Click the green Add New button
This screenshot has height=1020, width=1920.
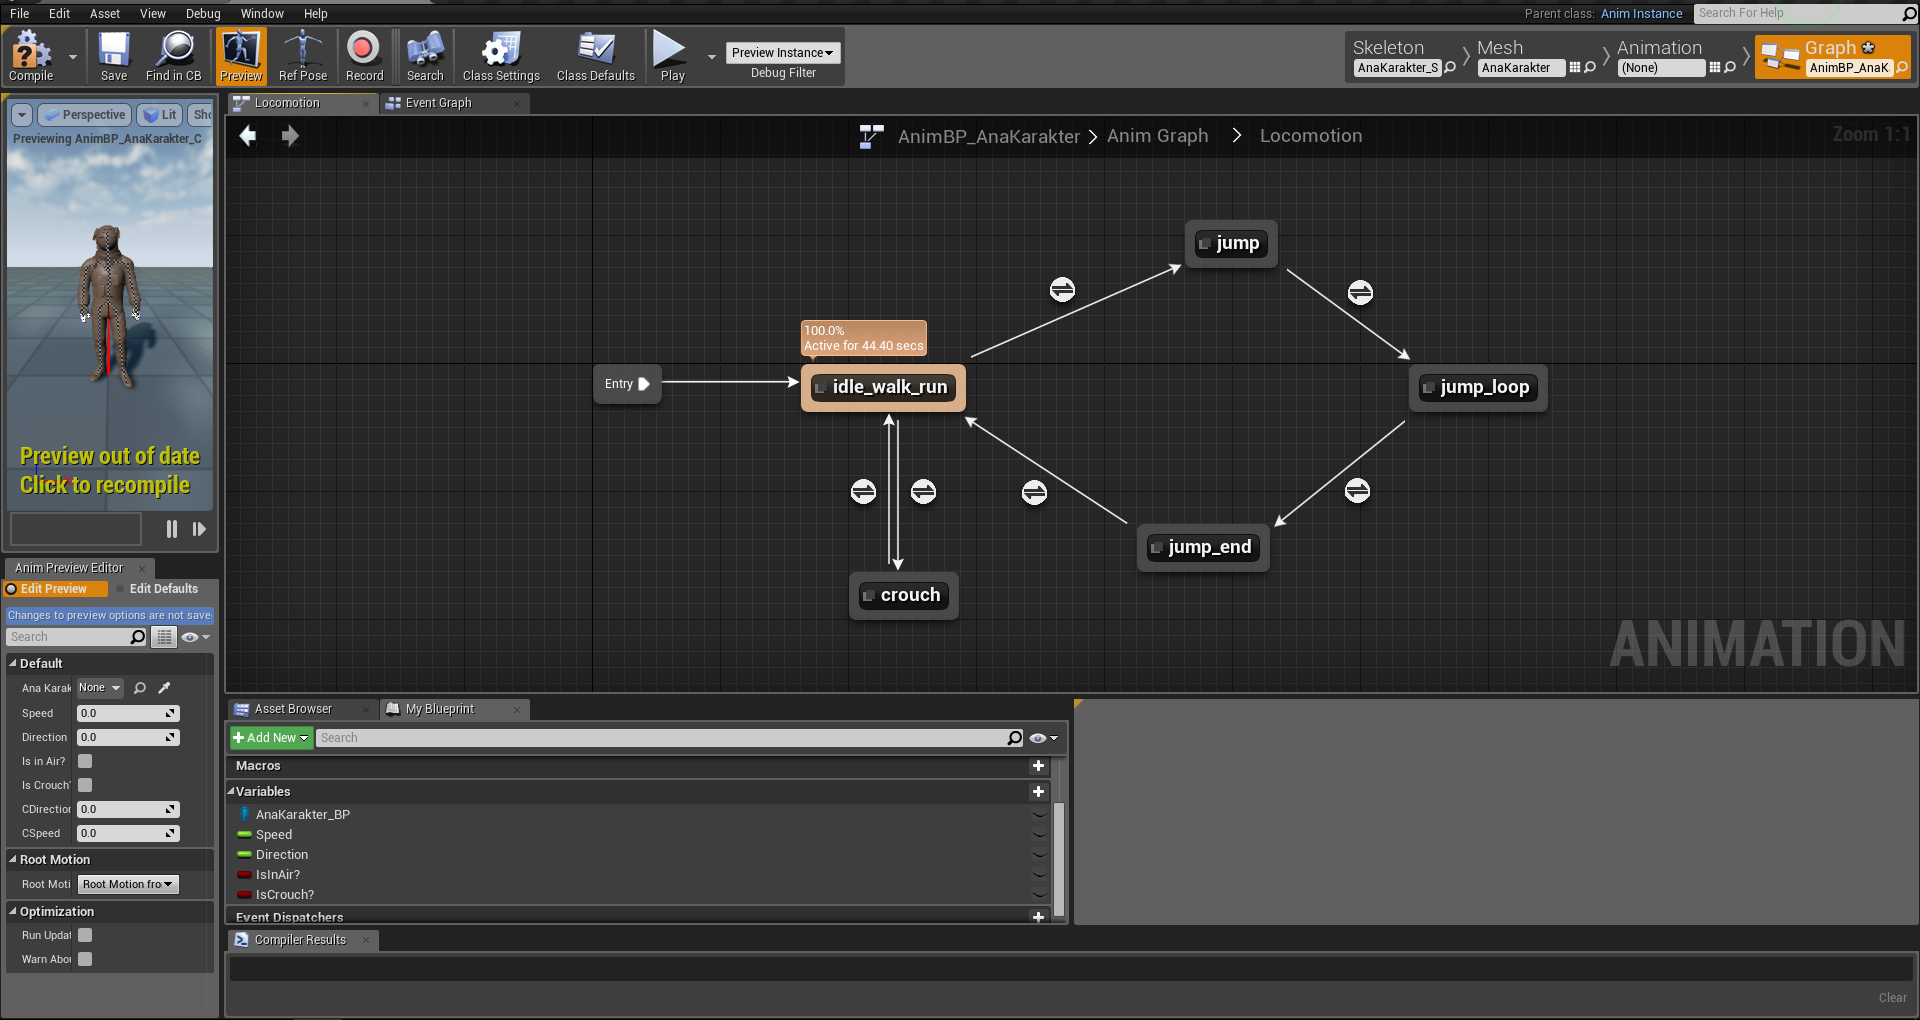click(271, 738)
